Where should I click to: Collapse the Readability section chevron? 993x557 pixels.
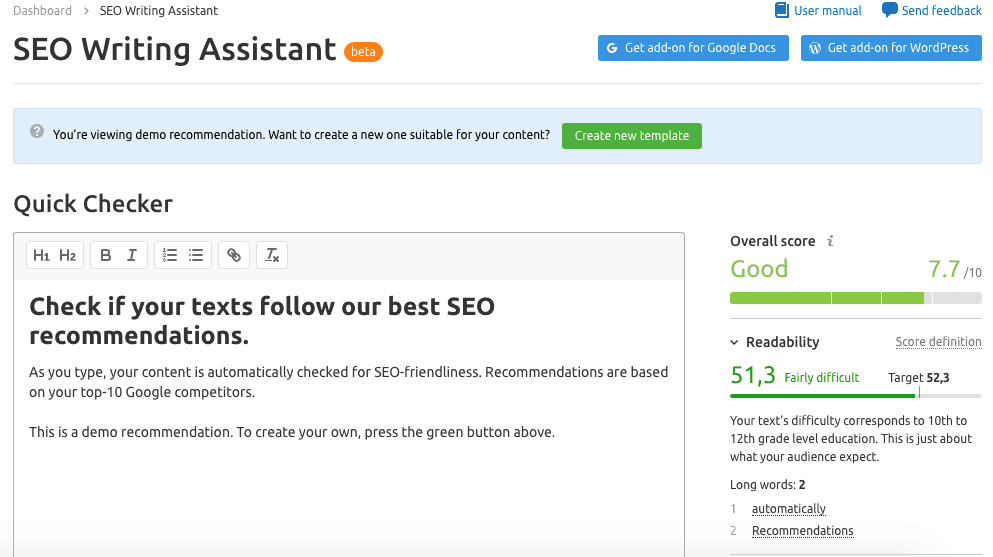click(735, 342)
